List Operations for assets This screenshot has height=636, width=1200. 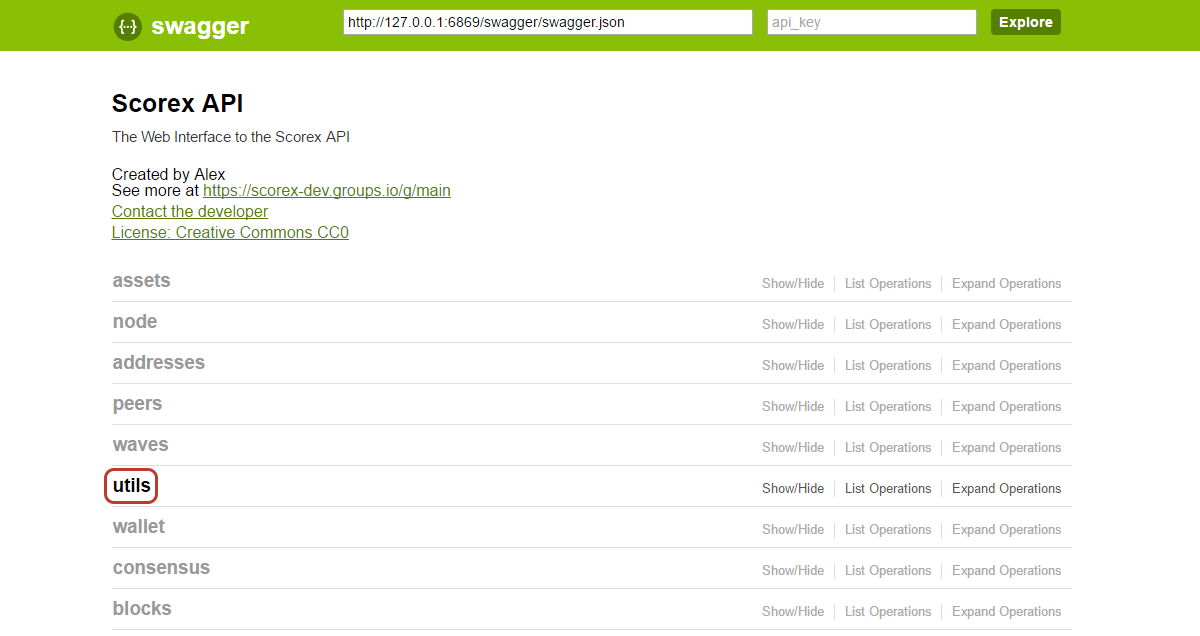pyautogui.click(x=888, y=283)
